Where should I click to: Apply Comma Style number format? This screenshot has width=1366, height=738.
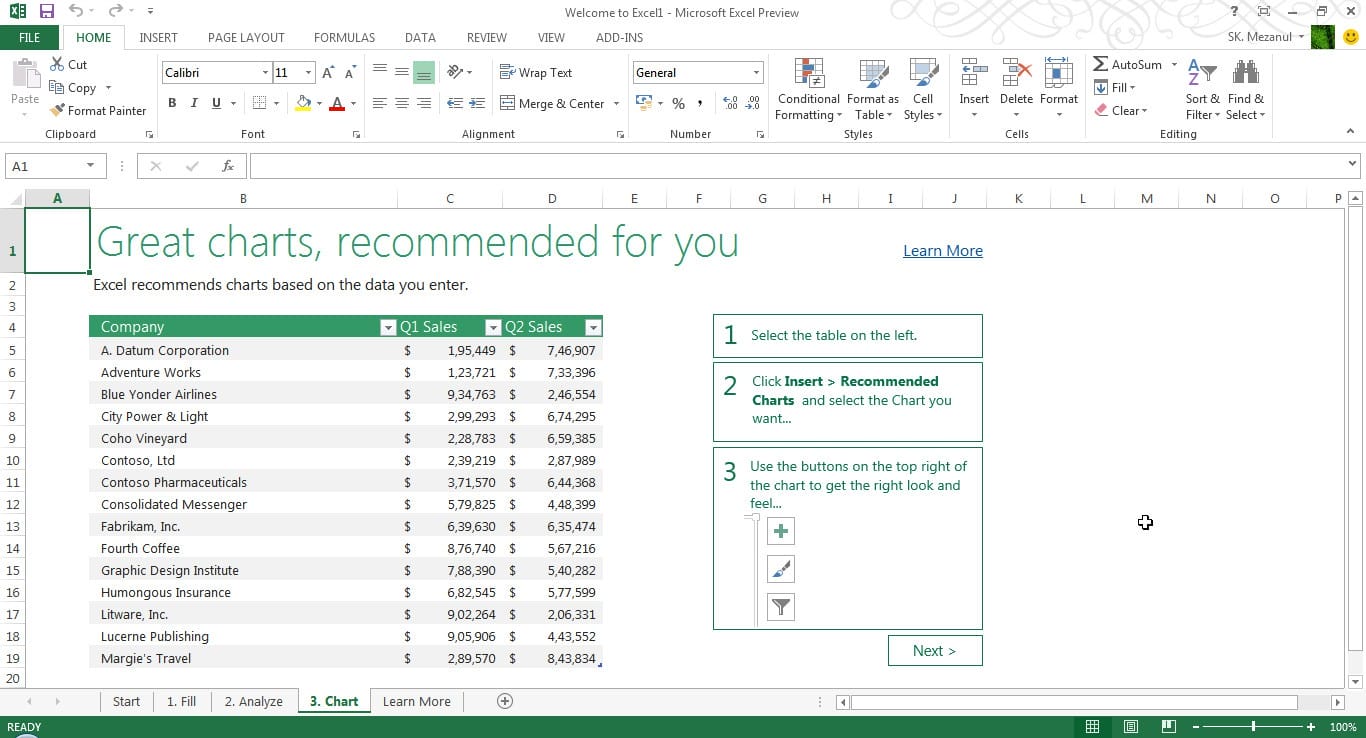pos(700,103)
